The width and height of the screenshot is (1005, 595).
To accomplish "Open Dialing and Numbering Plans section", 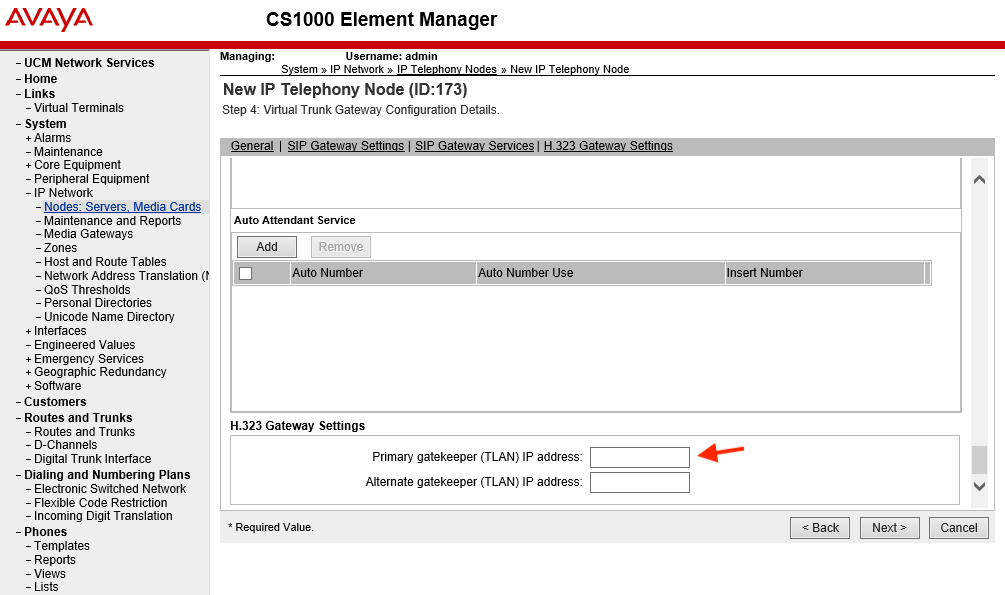I will point(107,475).
